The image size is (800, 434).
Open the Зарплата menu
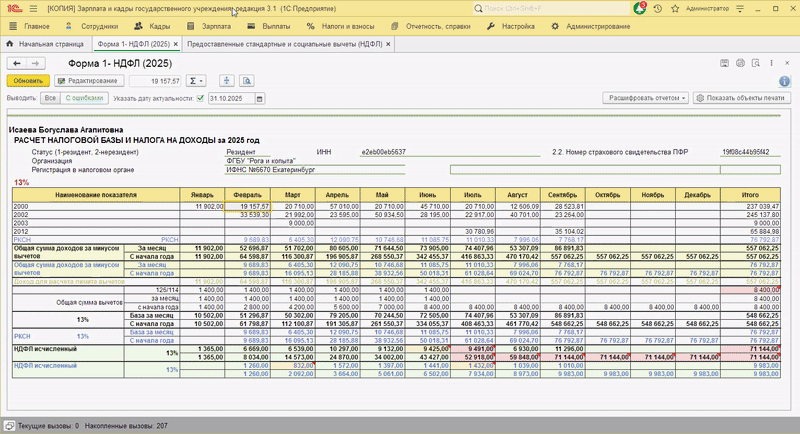(209, 26)
